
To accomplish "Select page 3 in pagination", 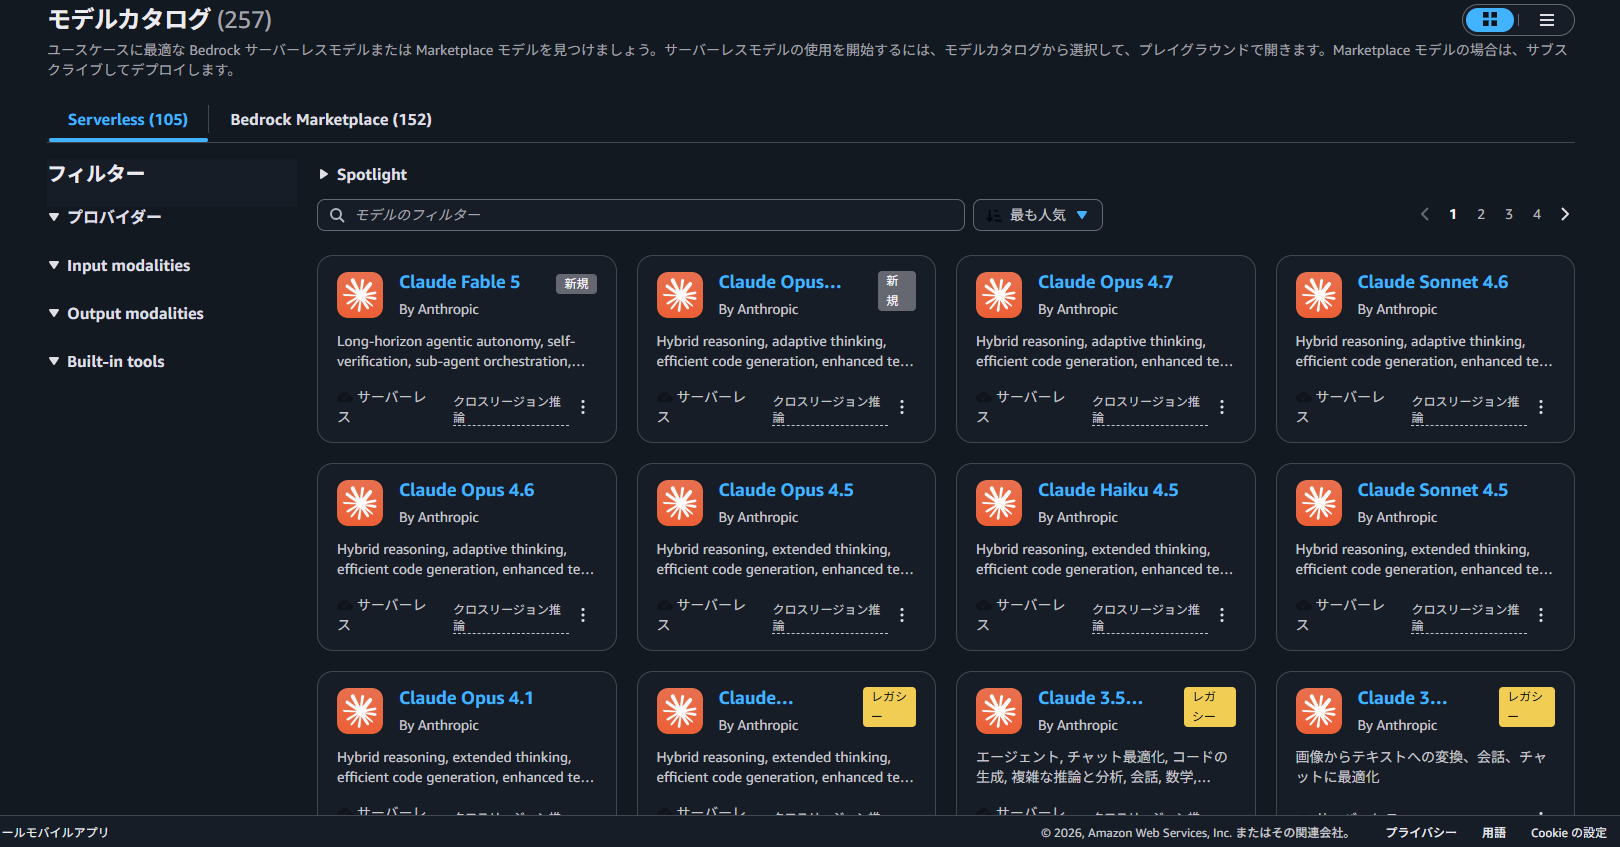I will 1509,214.
